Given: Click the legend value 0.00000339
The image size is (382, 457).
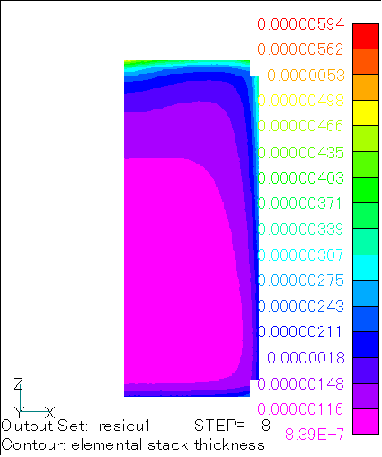Looking at the screenshot, I should 300,229.
